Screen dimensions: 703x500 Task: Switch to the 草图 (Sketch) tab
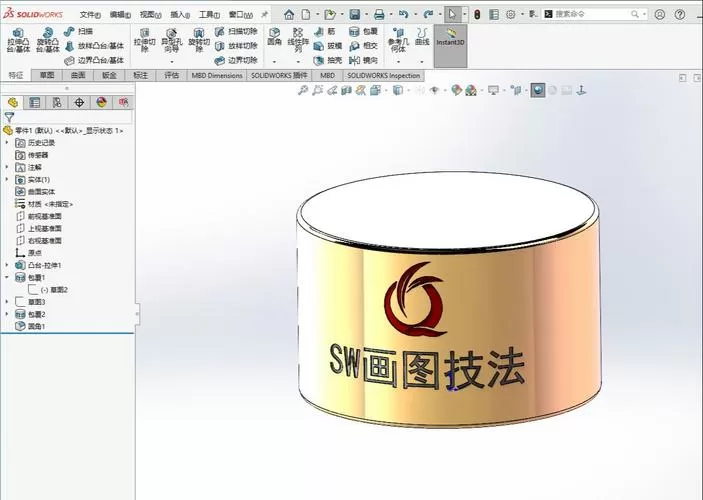tap(47, 75)
